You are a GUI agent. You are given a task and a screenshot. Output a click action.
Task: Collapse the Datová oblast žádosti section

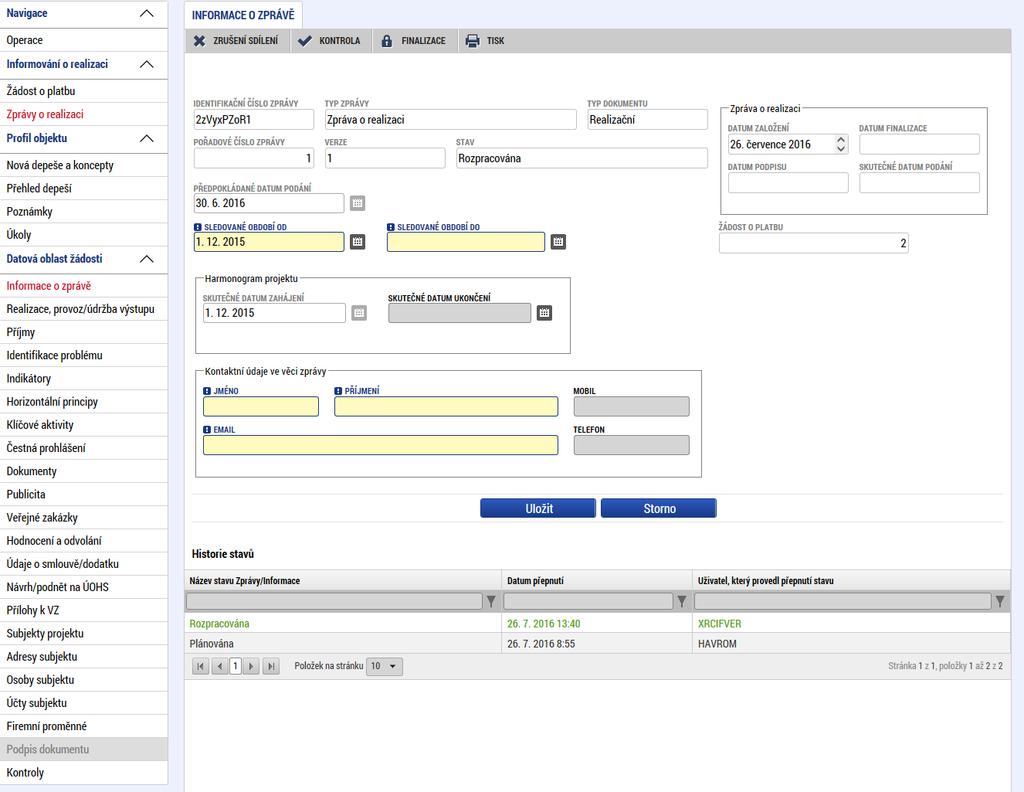click(x=147, y=259)
